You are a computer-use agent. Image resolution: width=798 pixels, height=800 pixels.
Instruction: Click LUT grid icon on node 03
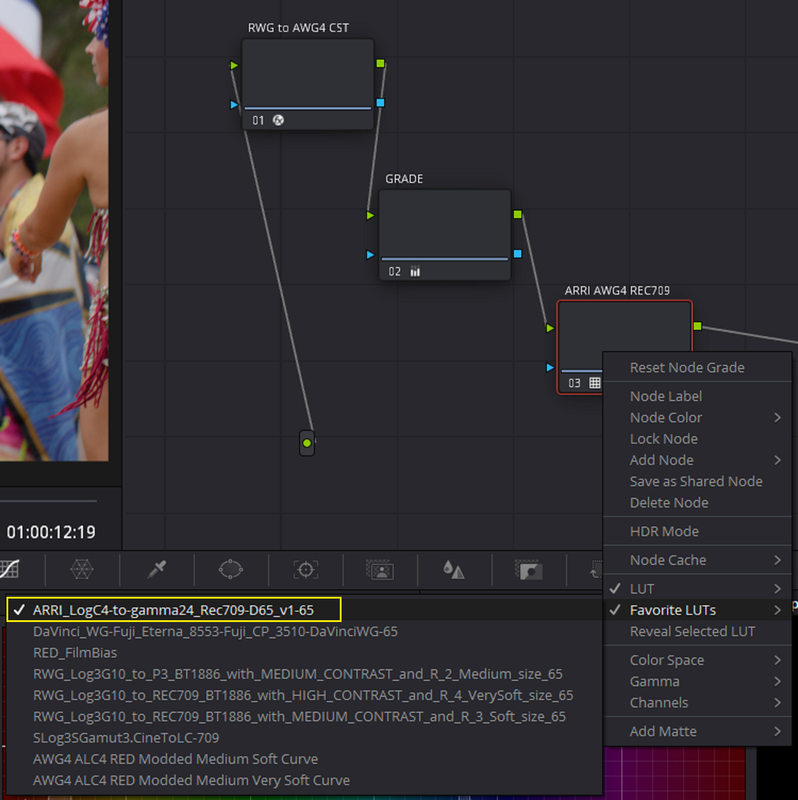(x=594, y=383)
